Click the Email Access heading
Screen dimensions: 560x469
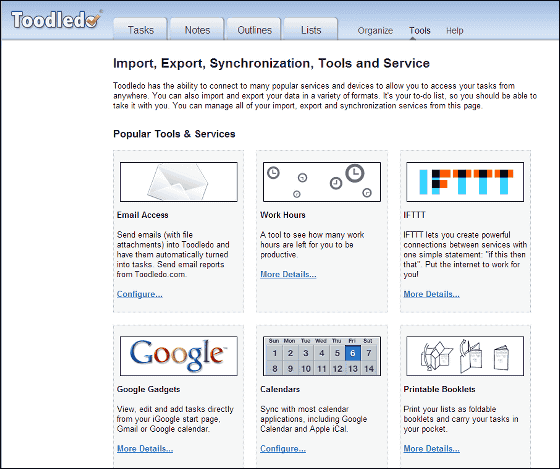tap(142, 215)
